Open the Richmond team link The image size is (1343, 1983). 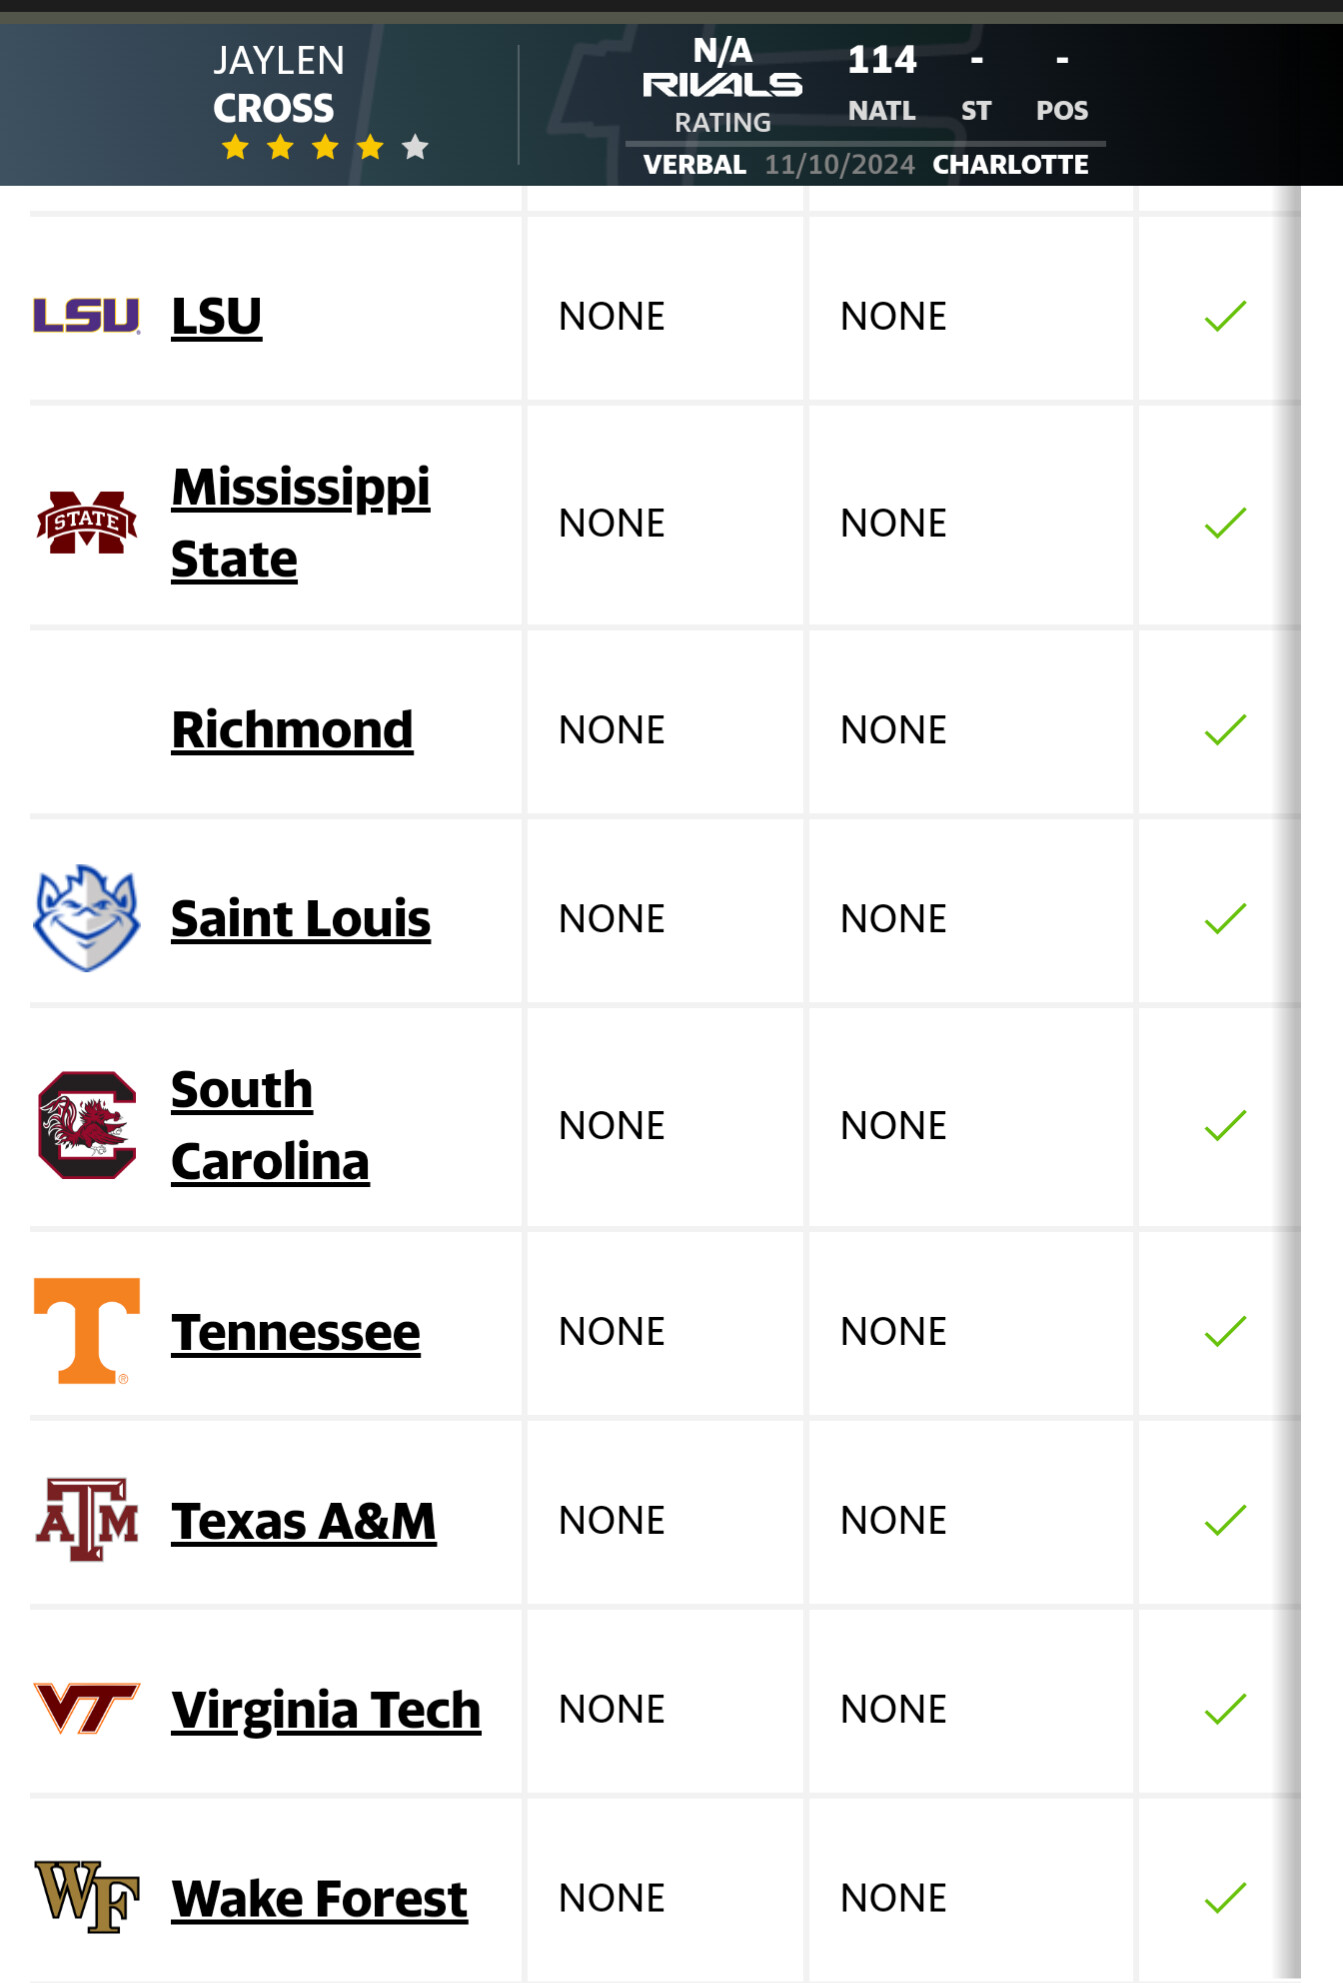pyautogui.click(x=292, y=729)
